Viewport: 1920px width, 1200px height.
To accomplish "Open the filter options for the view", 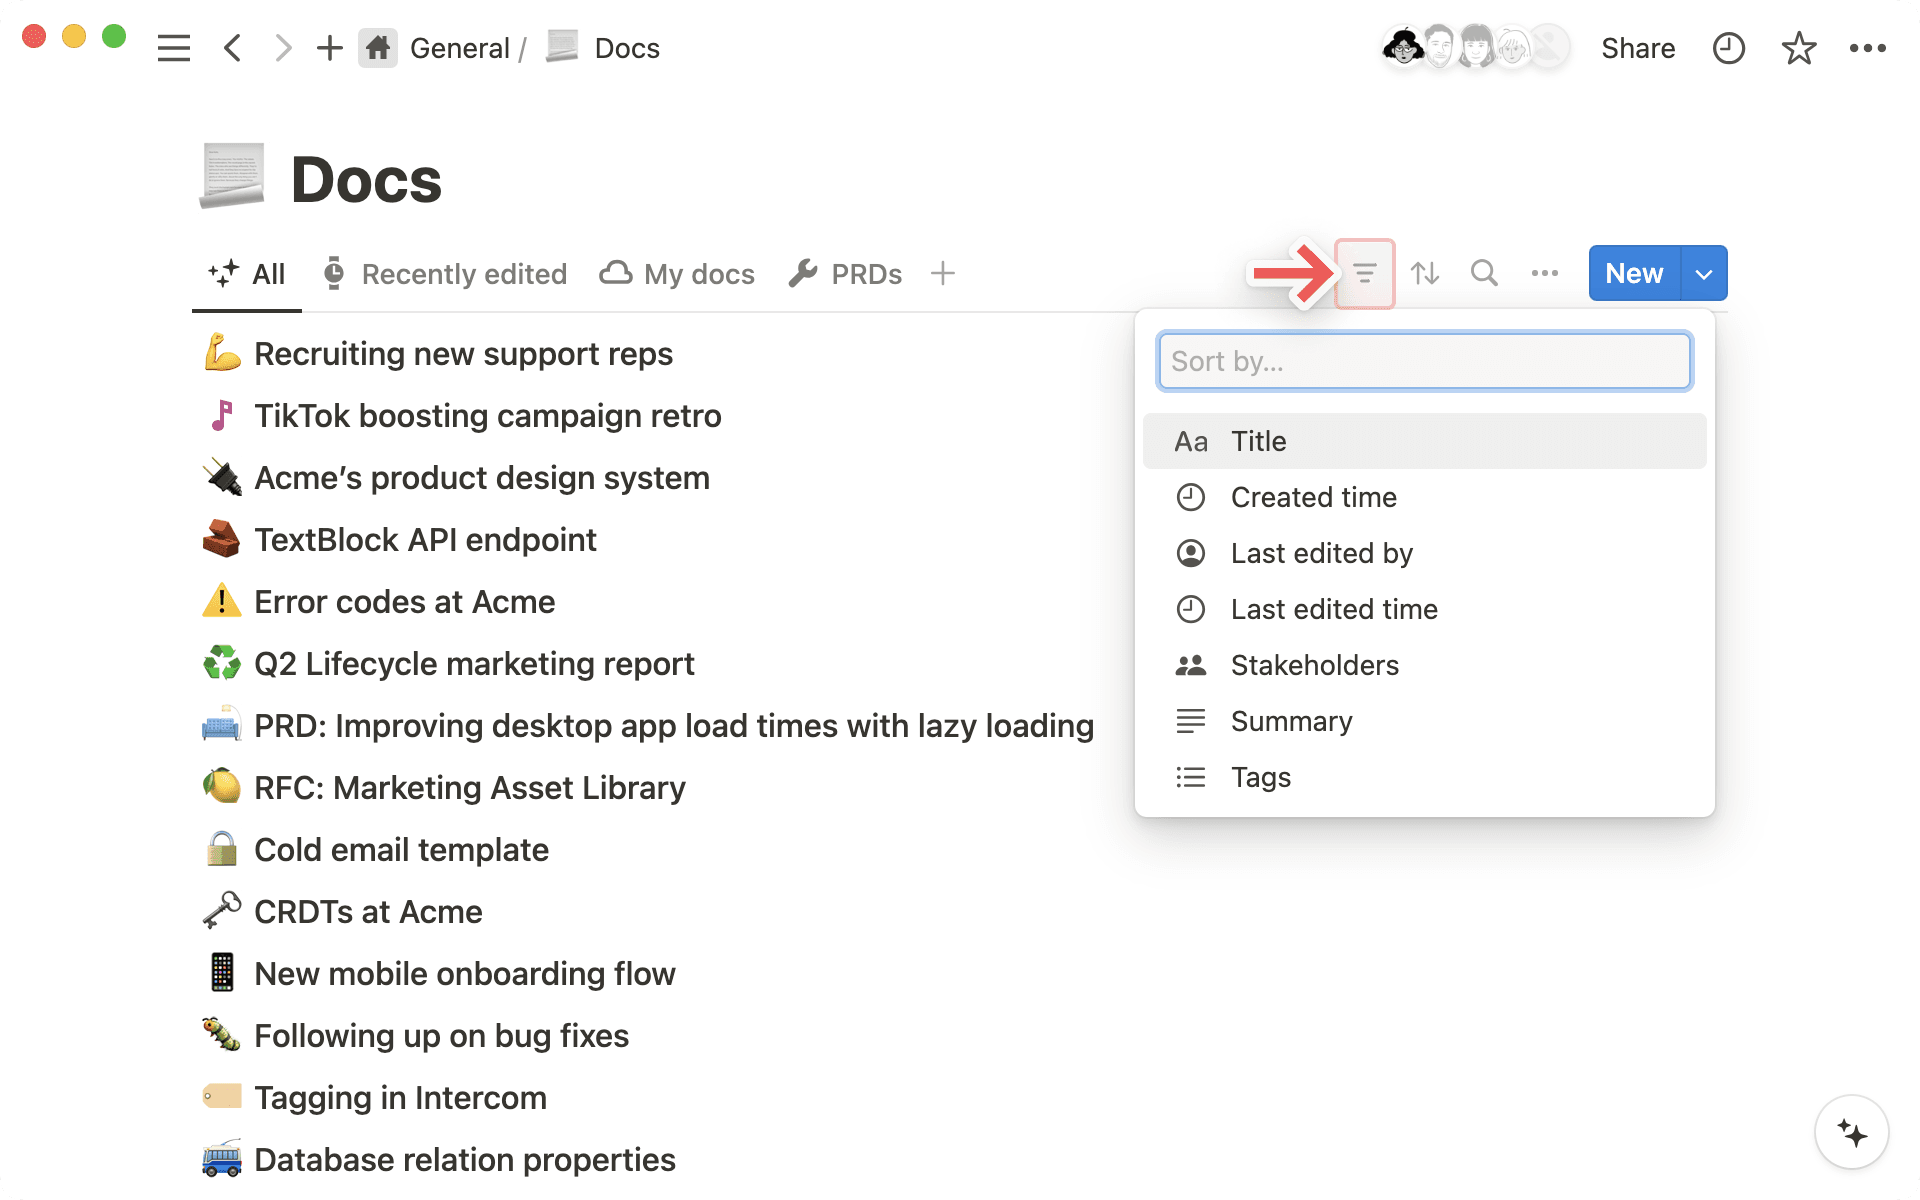I will tap(1364, 273).
